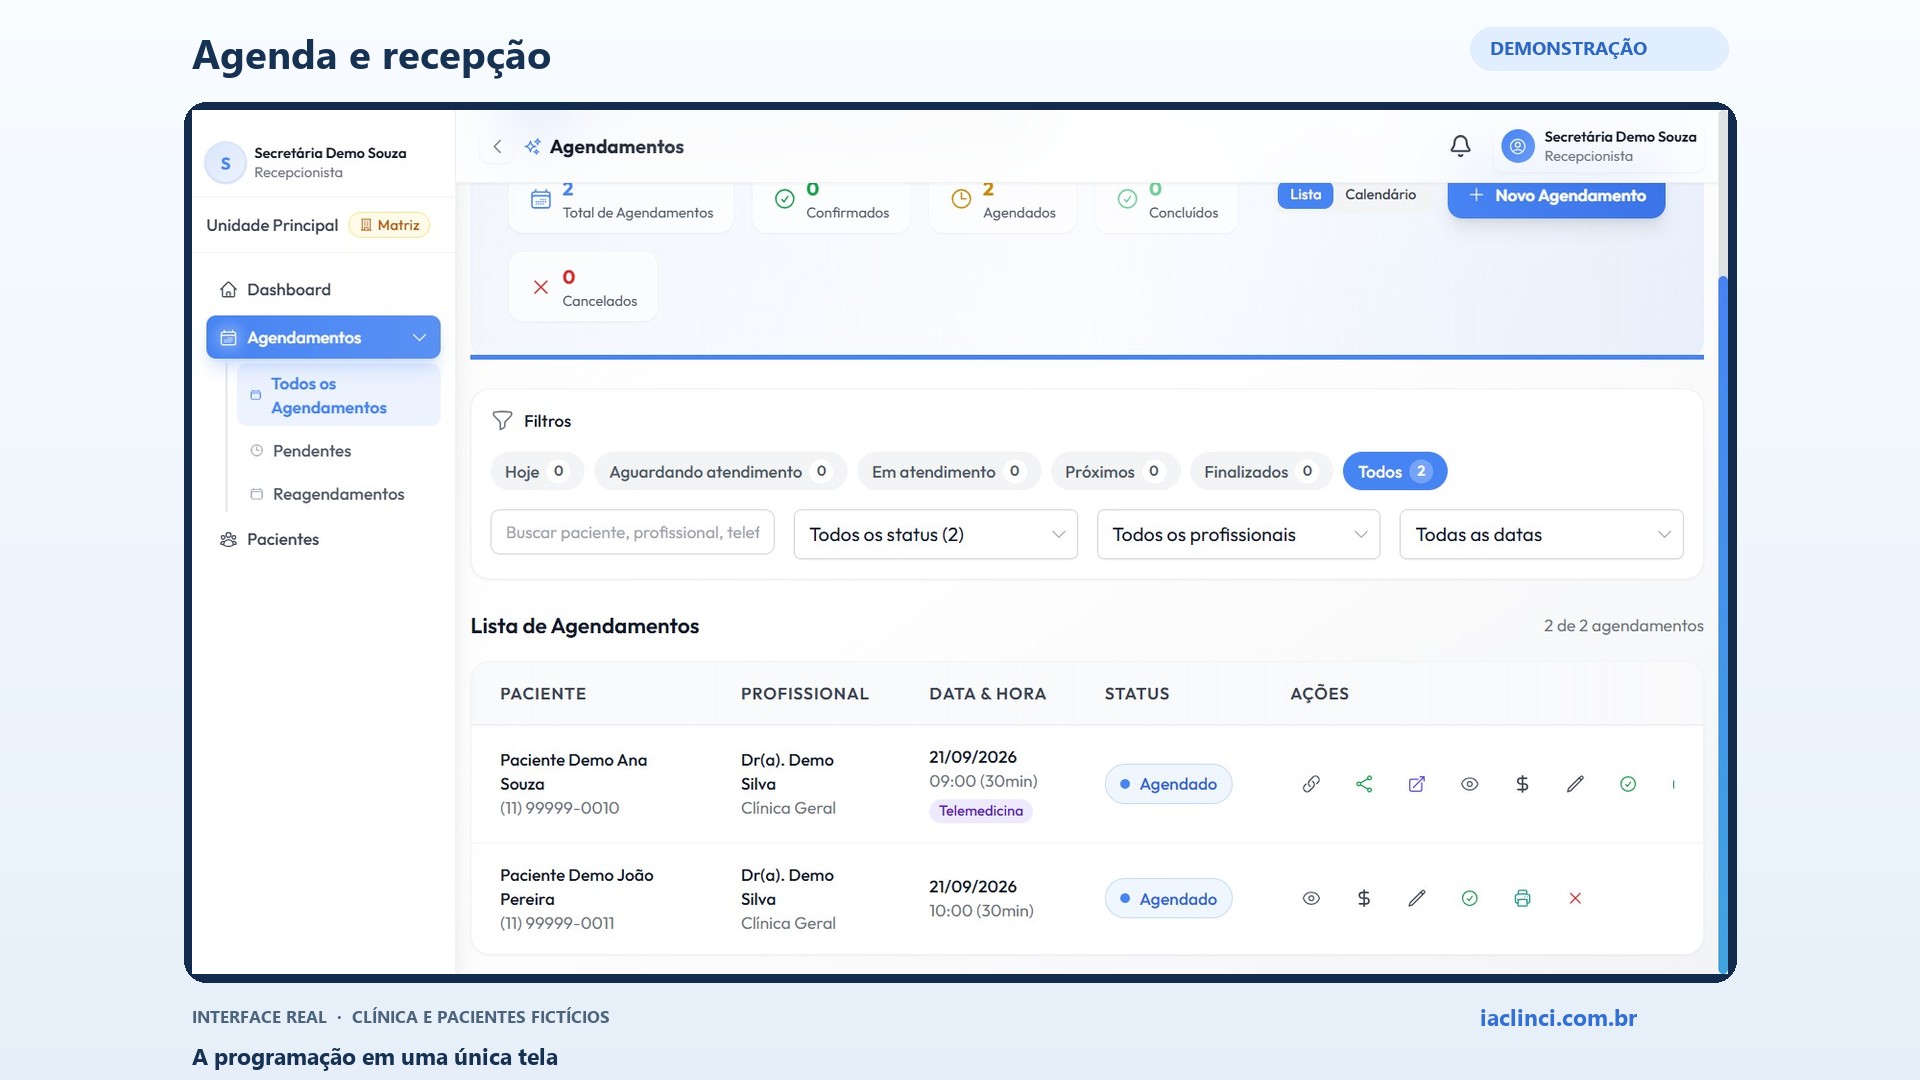The width and height of the screenshot is (1920, 1080).
Task: Open the Todas as datas dropdown
Action: pyautogui.click(x=1542, y=534)
